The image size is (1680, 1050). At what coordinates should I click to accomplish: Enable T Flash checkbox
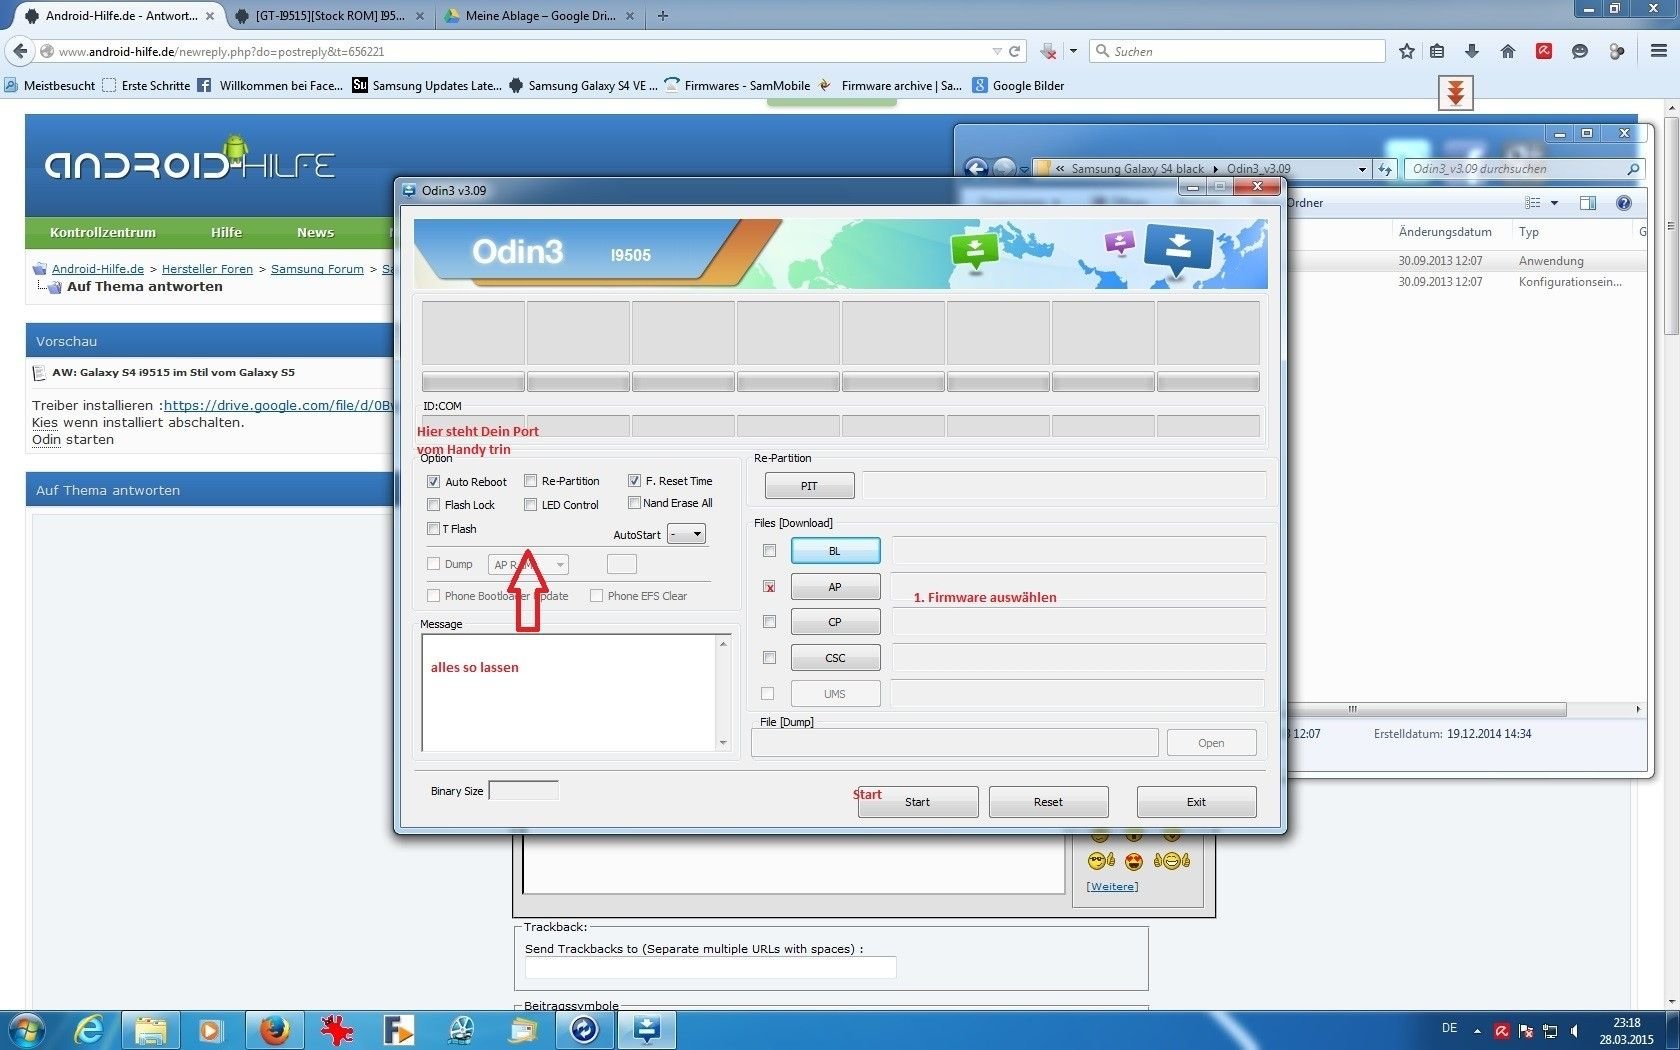point(434,529)
